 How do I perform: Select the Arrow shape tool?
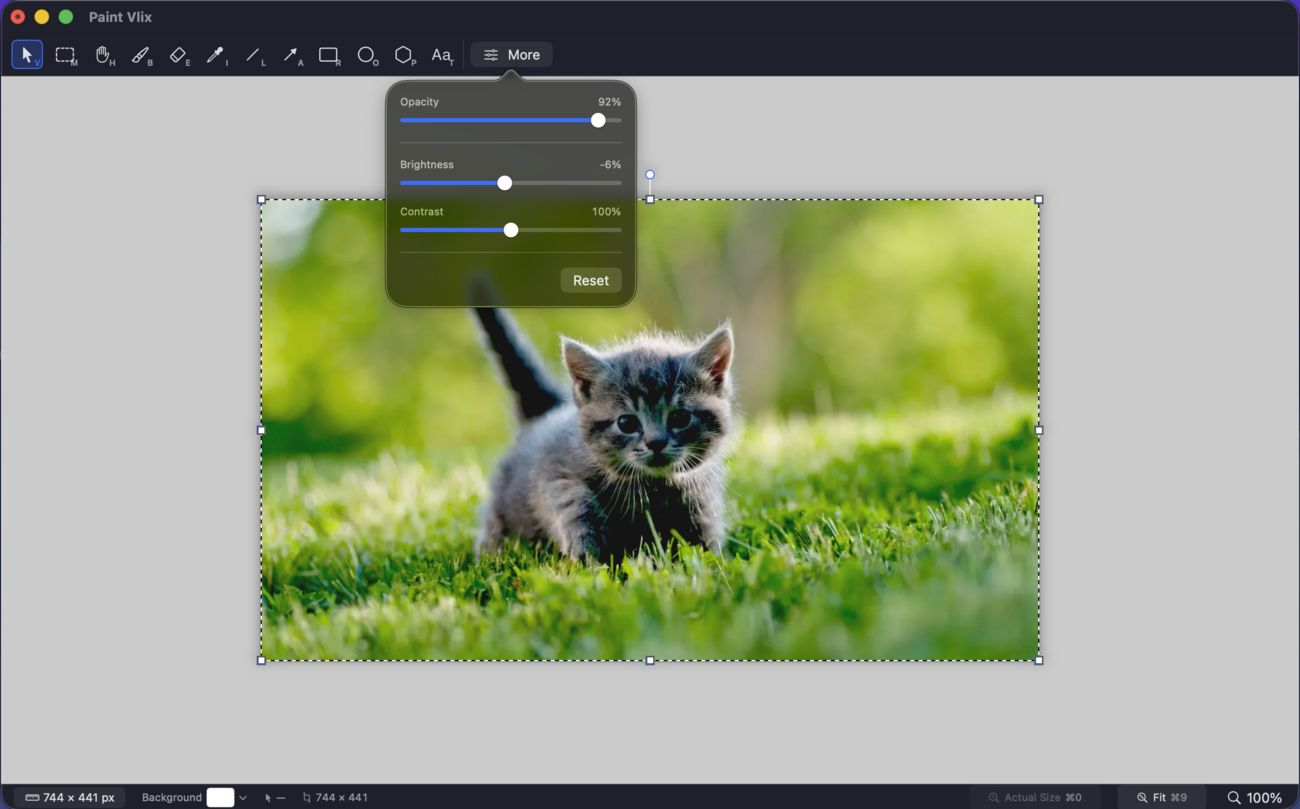(x=291, y=55)
